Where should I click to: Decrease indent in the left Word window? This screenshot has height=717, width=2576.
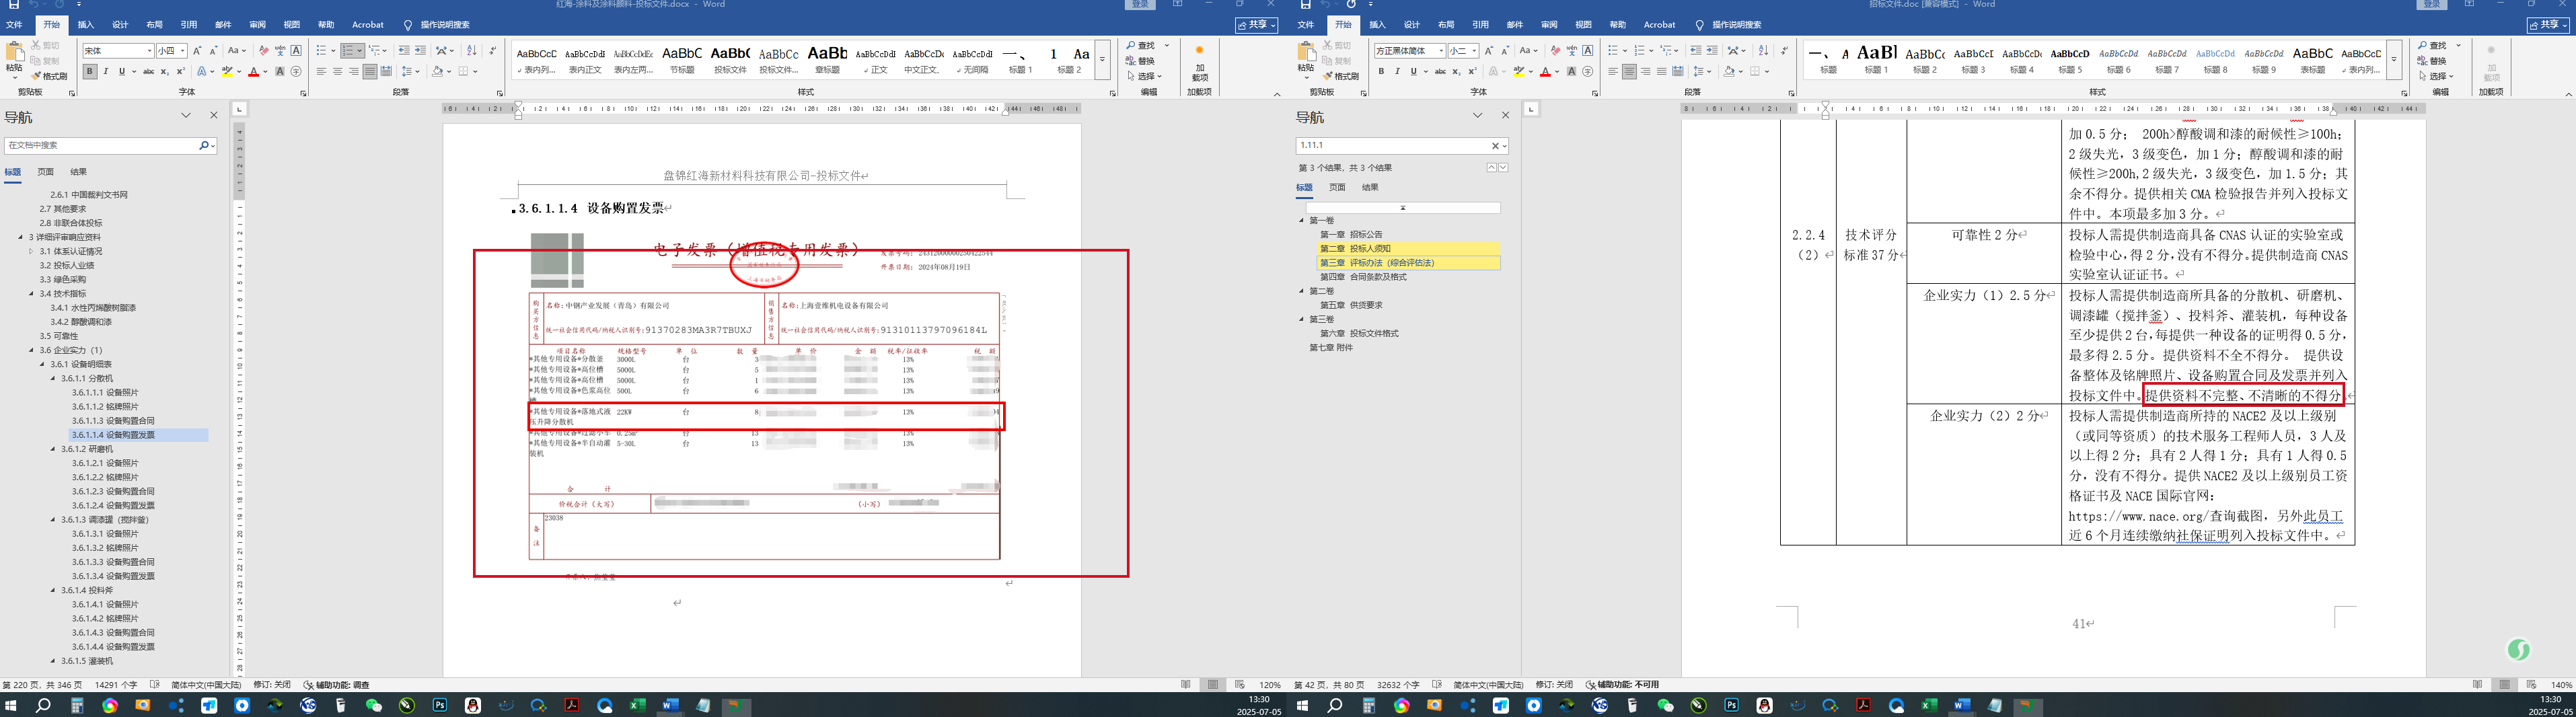click(x=403, y=50)
